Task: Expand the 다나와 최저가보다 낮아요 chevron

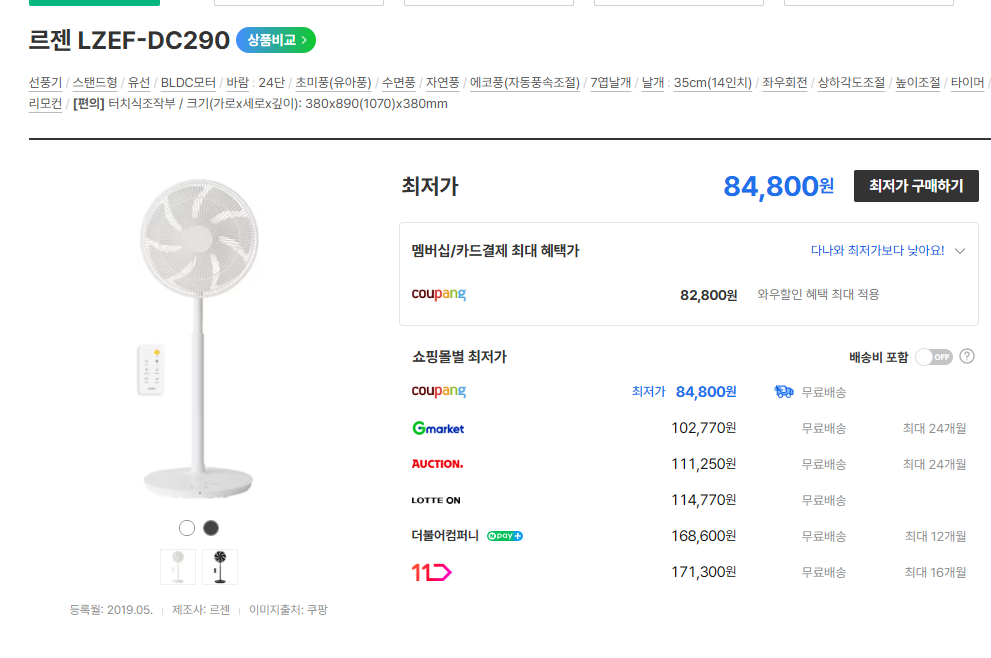Action: coord(960,251)
